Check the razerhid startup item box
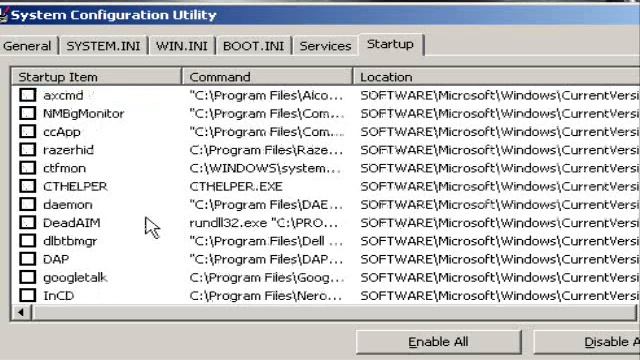The width and height of the screenshot is (640, 360). click(x=27, y=149)
